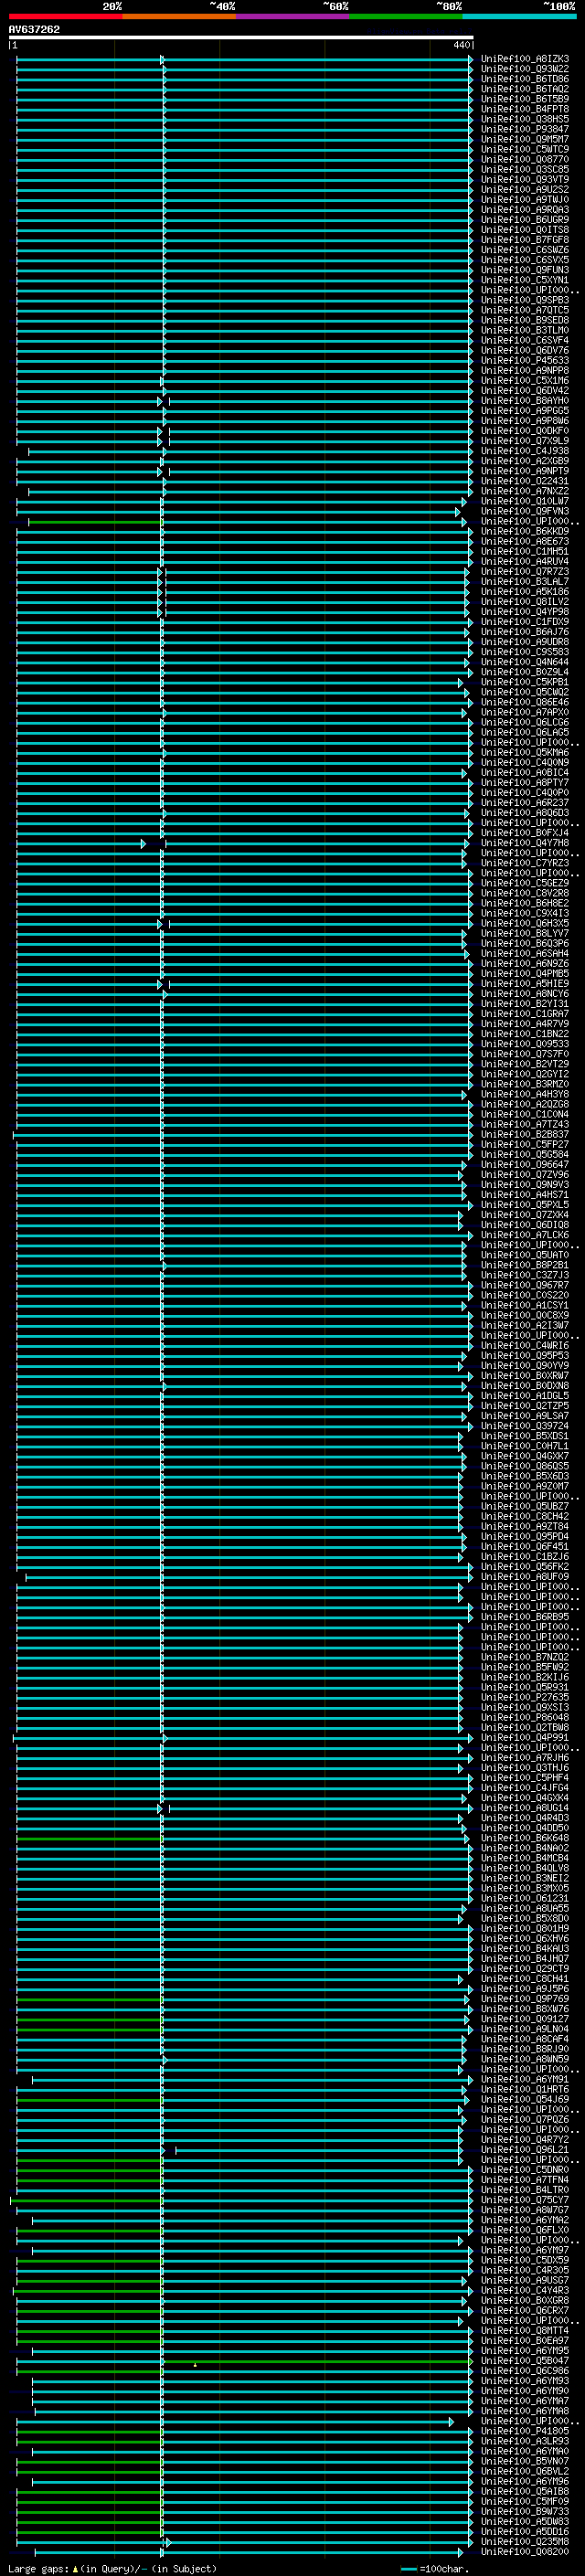Screen dimensions: 585x2576
Task: Select hit UniRef100_A8IZK3
Action: pyautogui.click(x=525, y=59)
